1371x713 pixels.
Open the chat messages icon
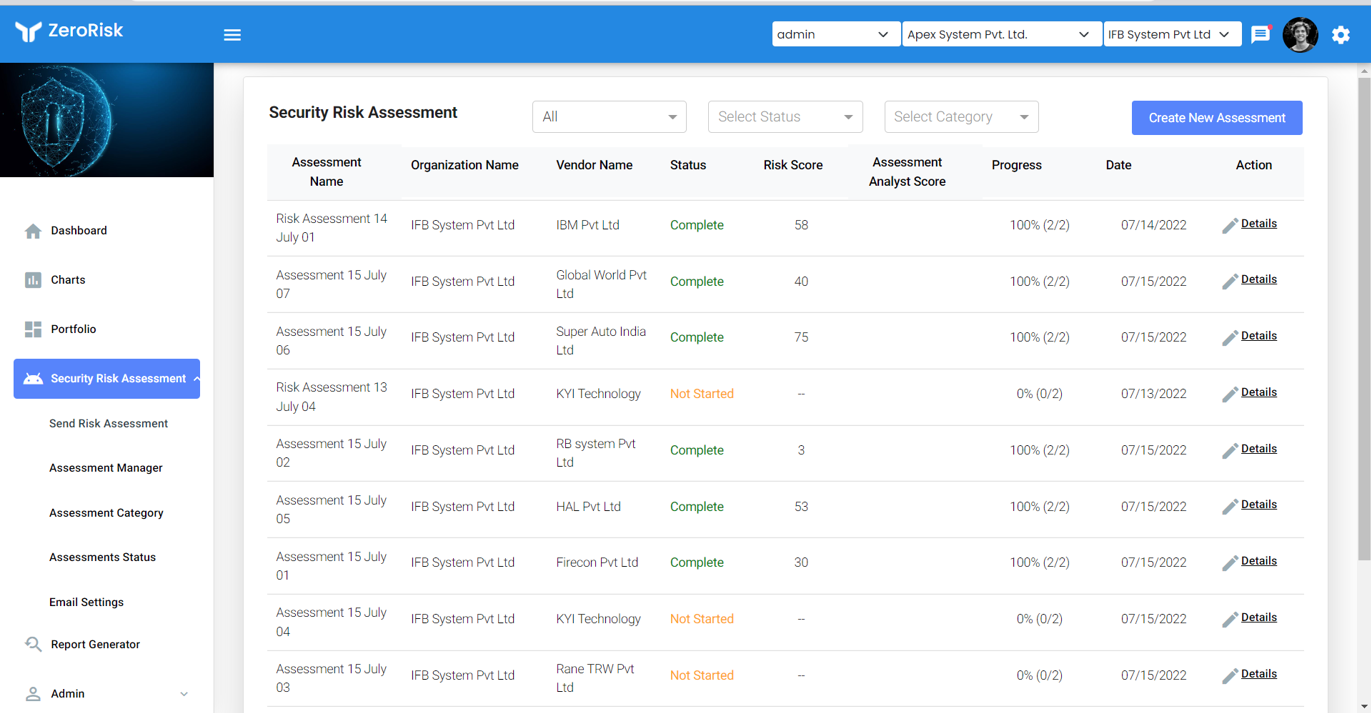coord(1260,35)
